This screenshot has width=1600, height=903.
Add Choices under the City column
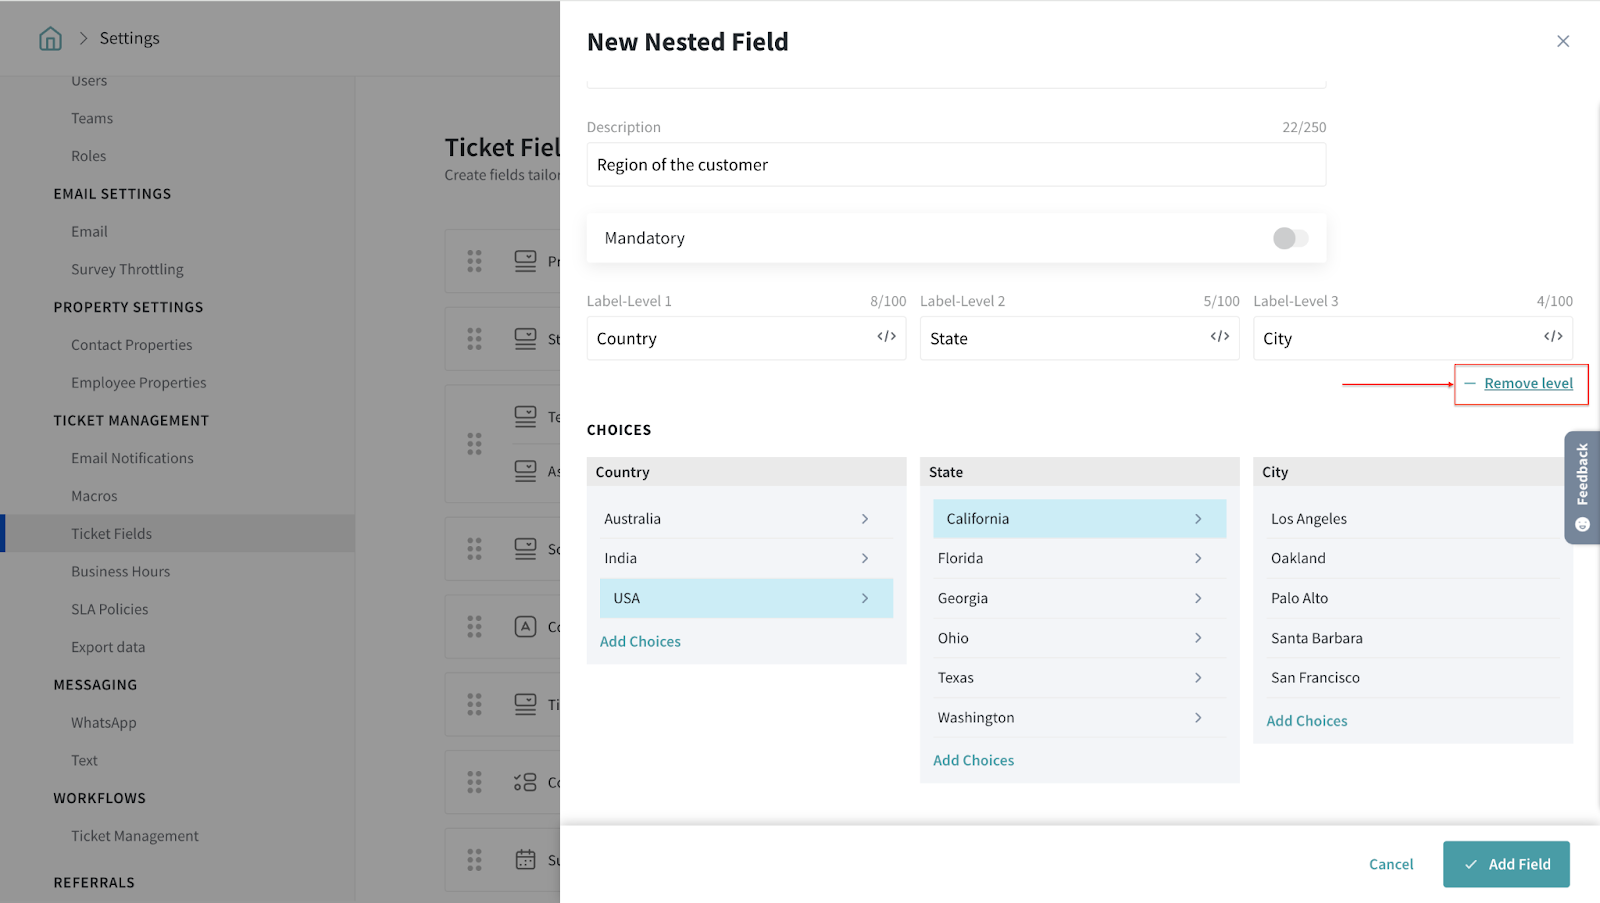point(1307,721)
